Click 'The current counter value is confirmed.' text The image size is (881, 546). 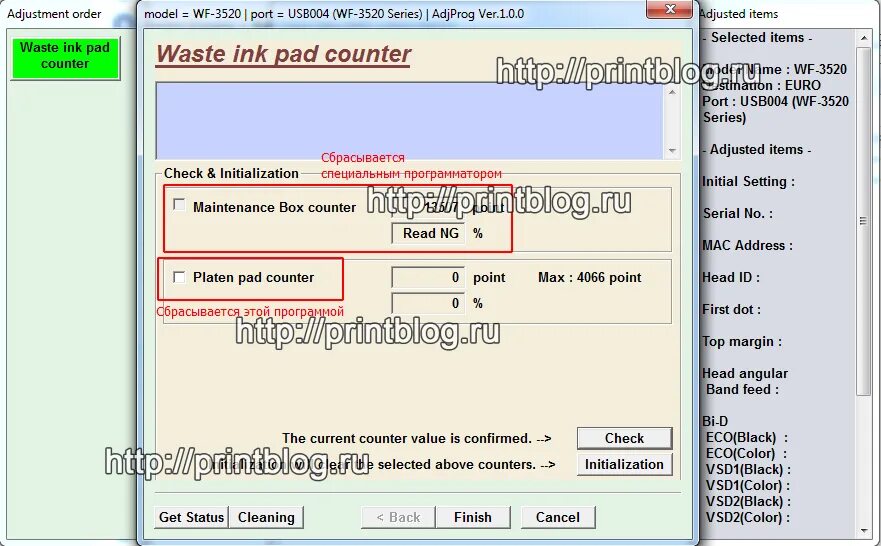[x=407, y=438]
